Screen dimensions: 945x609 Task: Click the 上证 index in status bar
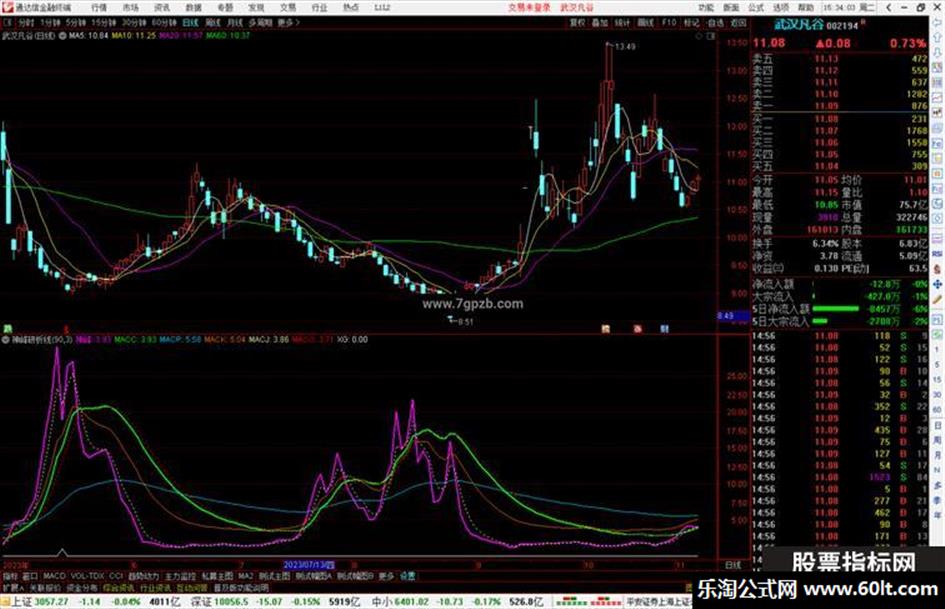[x=21, y=602]
